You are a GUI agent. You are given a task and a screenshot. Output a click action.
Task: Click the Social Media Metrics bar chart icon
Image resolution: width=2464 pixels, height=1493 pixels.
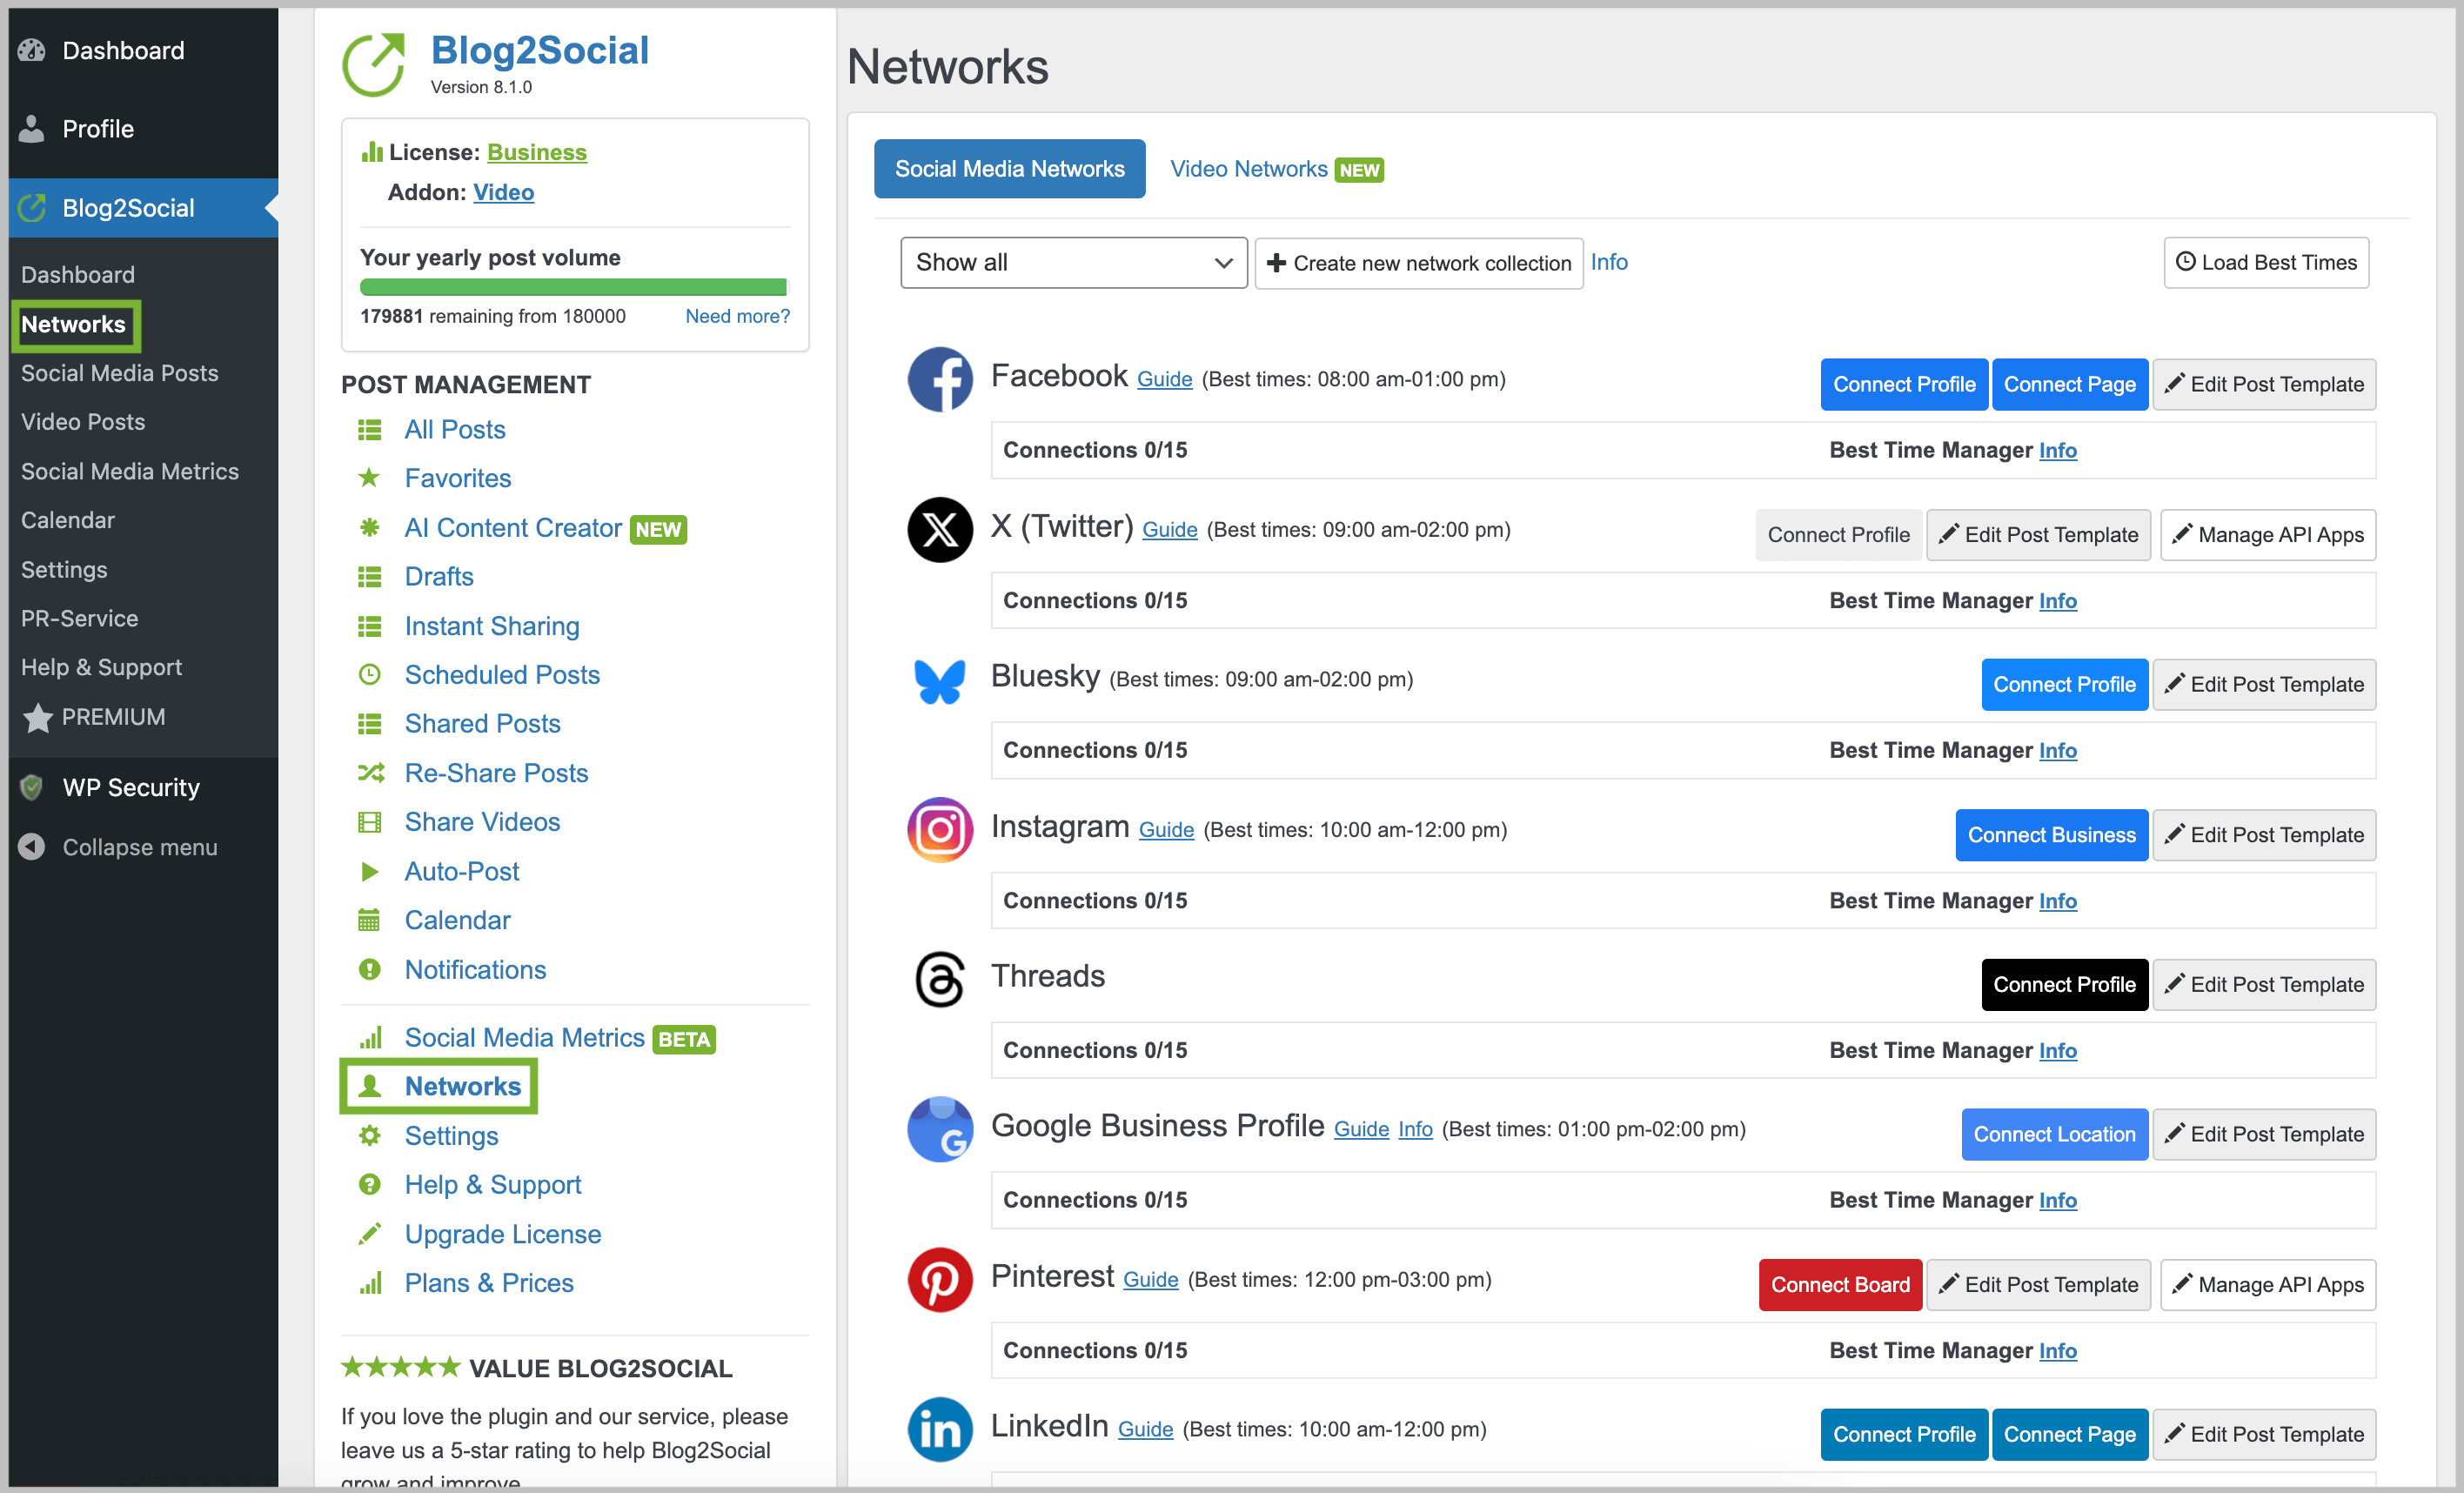pyautogui.click(x=370, y=1038)
